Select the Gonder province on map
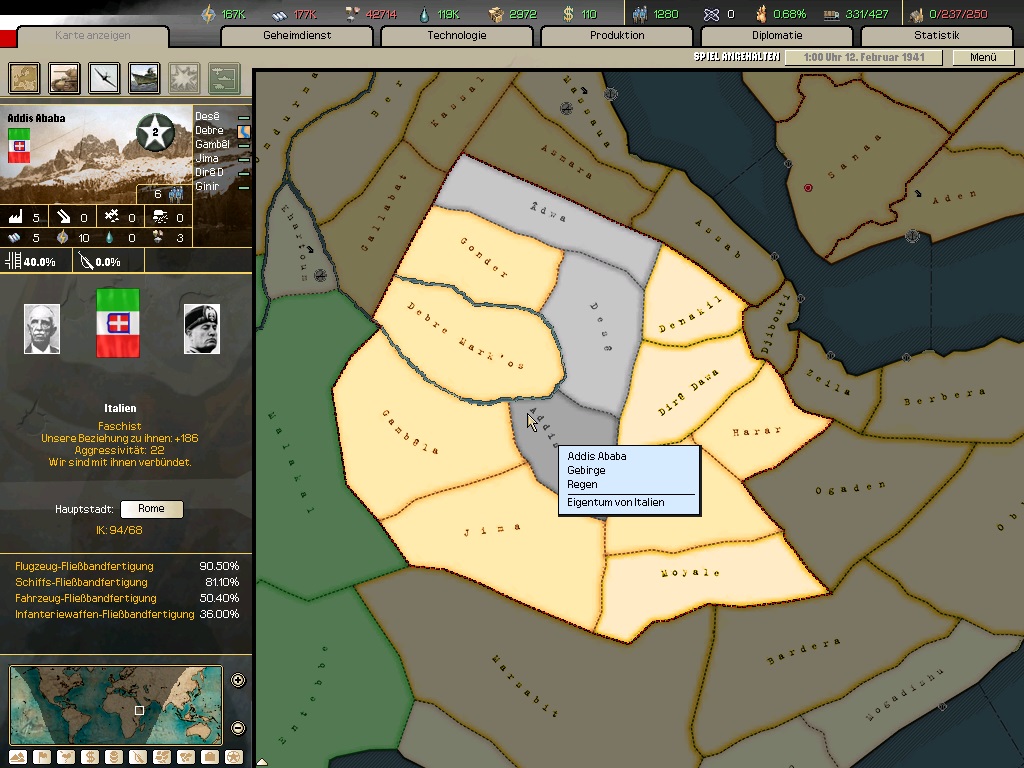Screen dimensions: 1024x768 [485, 256]
